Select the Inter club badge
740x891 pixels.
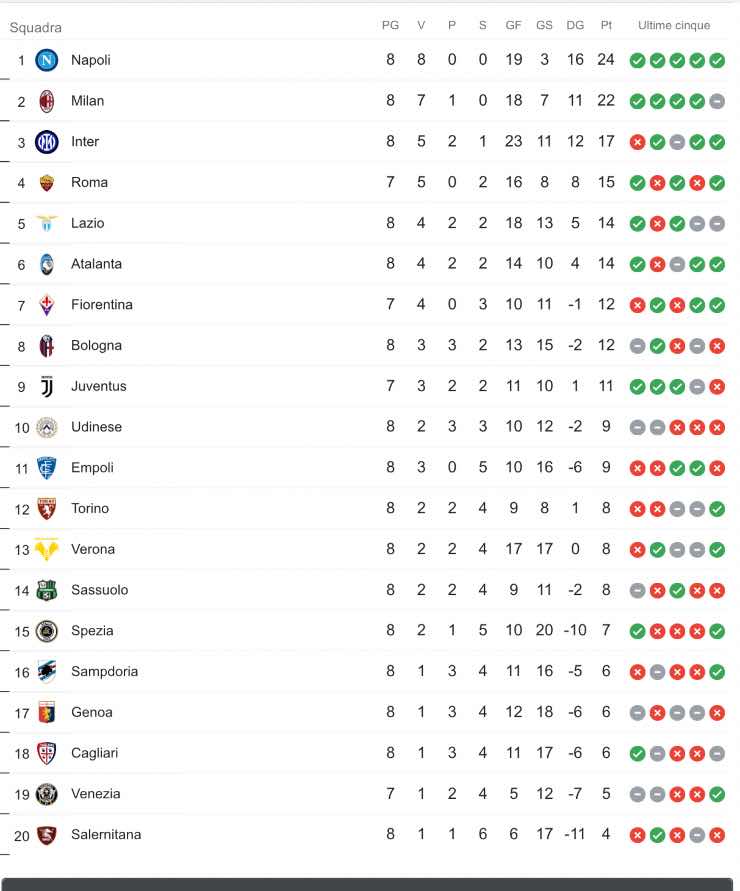coord(47,142)
